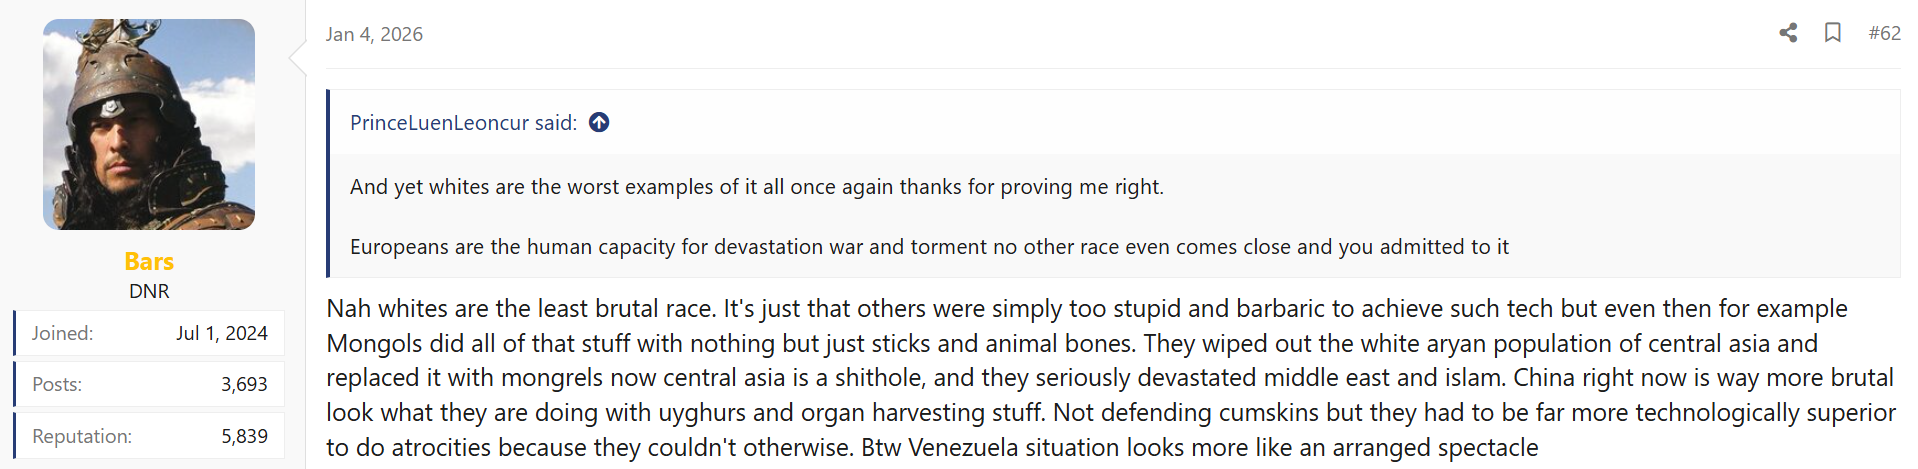The width and height of the screenshot is (1918, 469).
Task: Click the 'PrinceLuenLeoncur said:' quote header
Action: 463,122
